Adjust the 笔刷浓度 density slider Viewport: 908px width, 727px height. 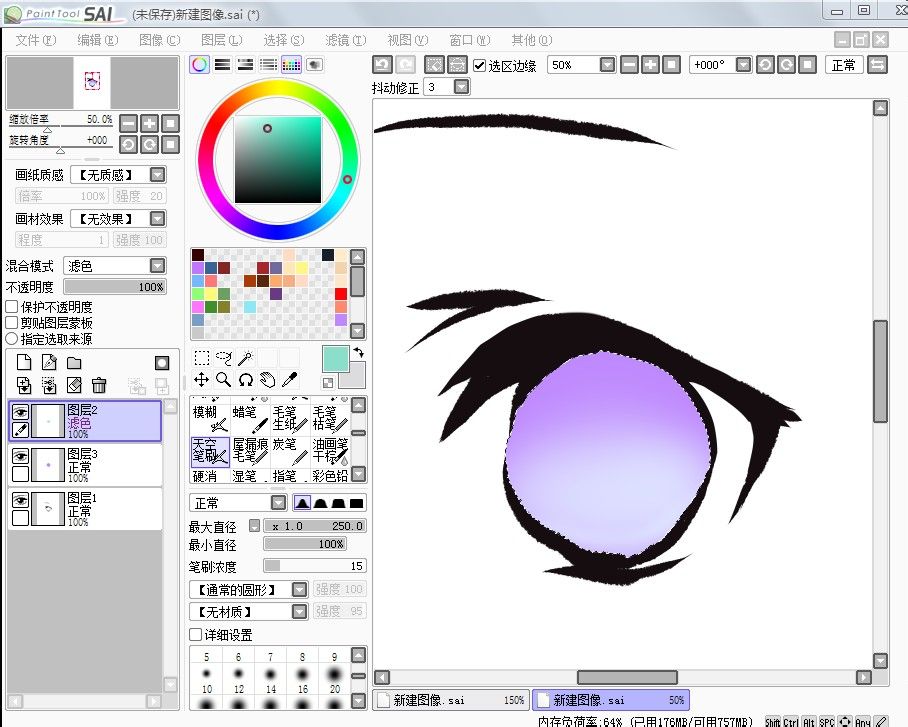click(x=314, y=565)
